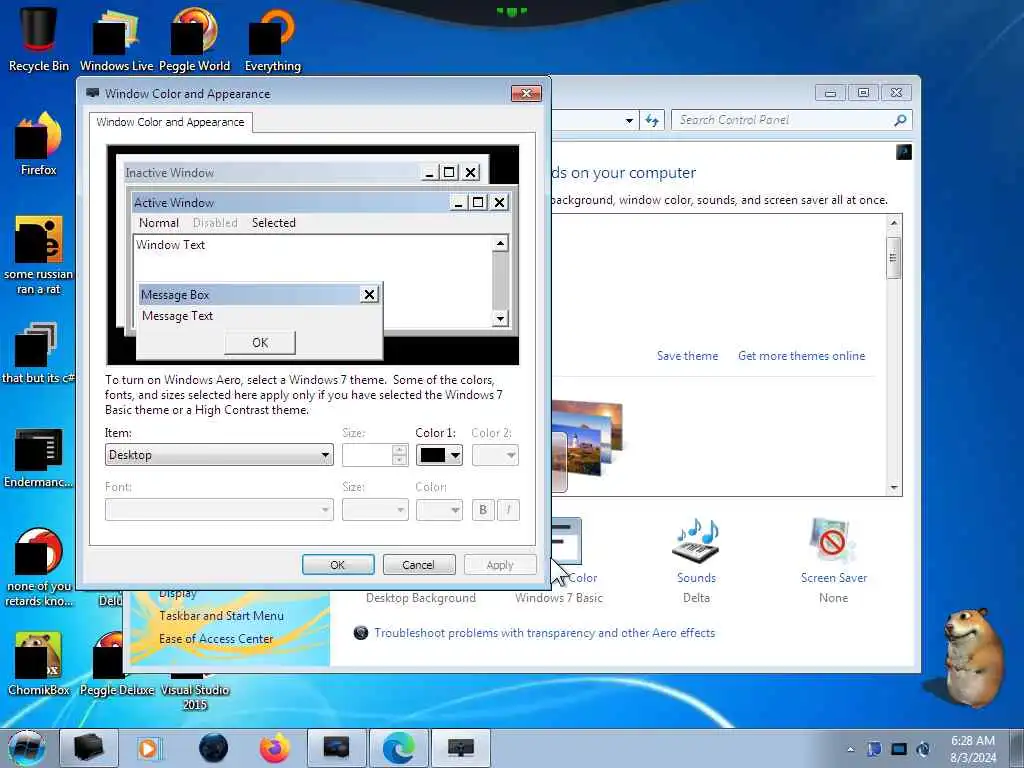The height and width of the screenshot is (768, 1024).
Task: Open the Color 1 dropdown arrow
Action: tap(455, 455)
